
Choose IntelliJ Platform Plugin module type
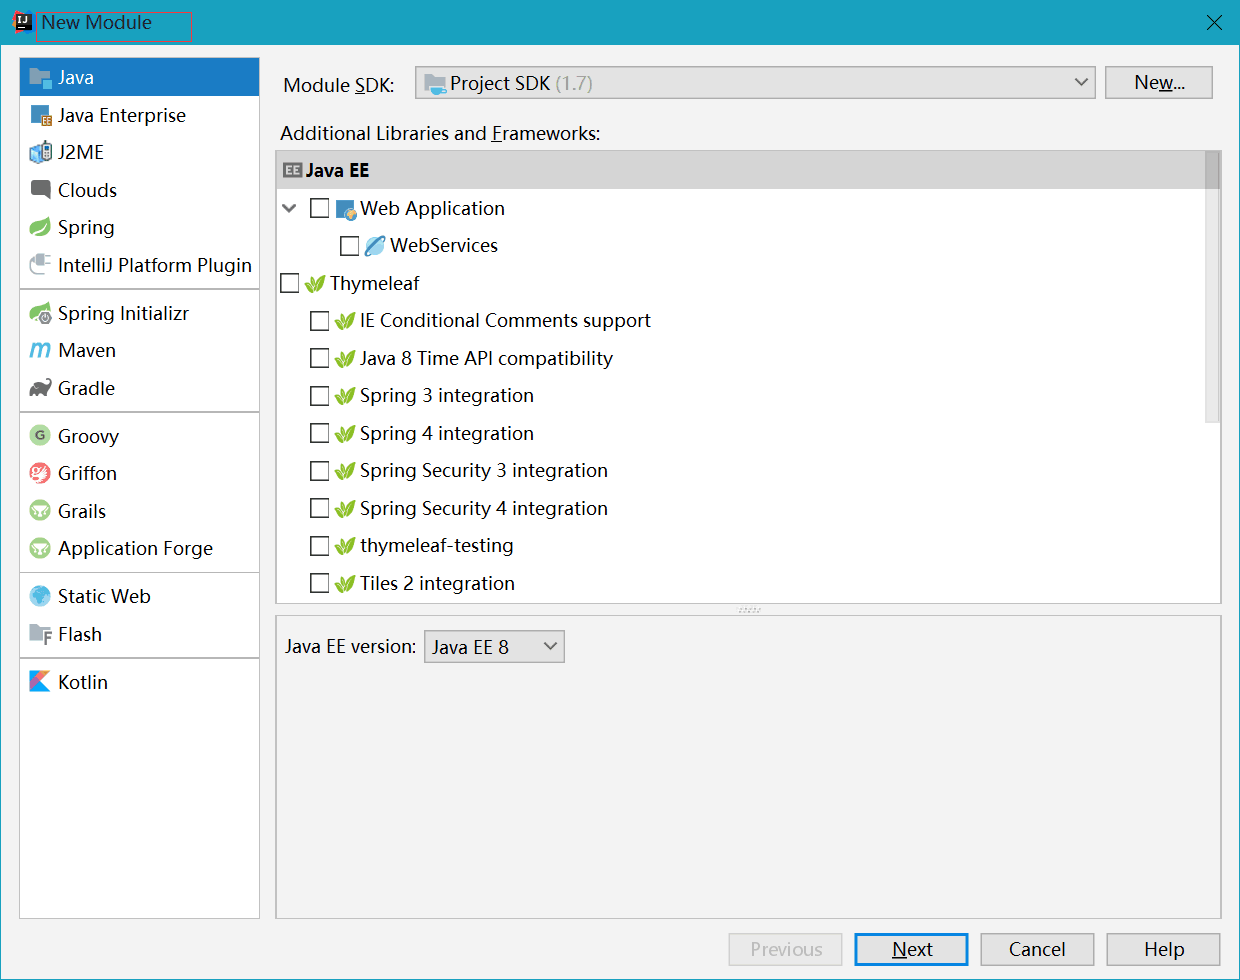(154, 265)
